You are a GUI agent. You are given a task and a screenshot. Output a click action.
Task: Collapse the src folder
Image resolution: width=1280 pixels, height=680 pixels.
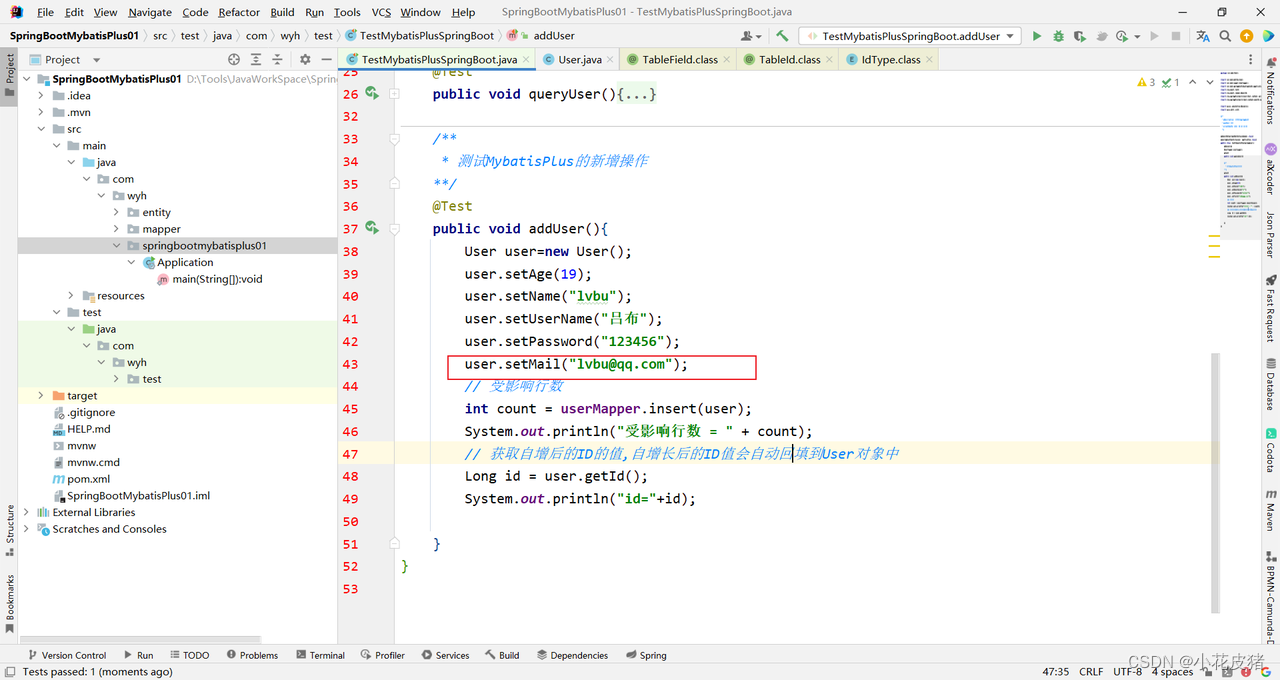coord(41,129)
